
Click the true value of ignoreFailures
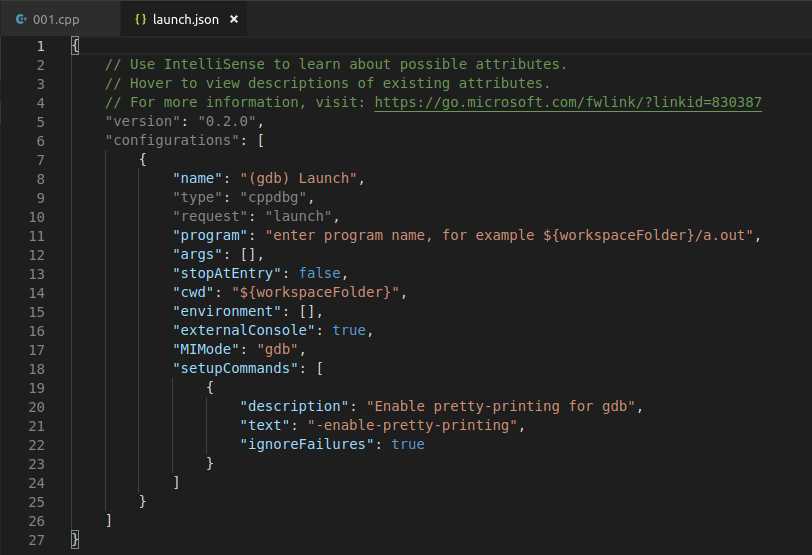407,445
